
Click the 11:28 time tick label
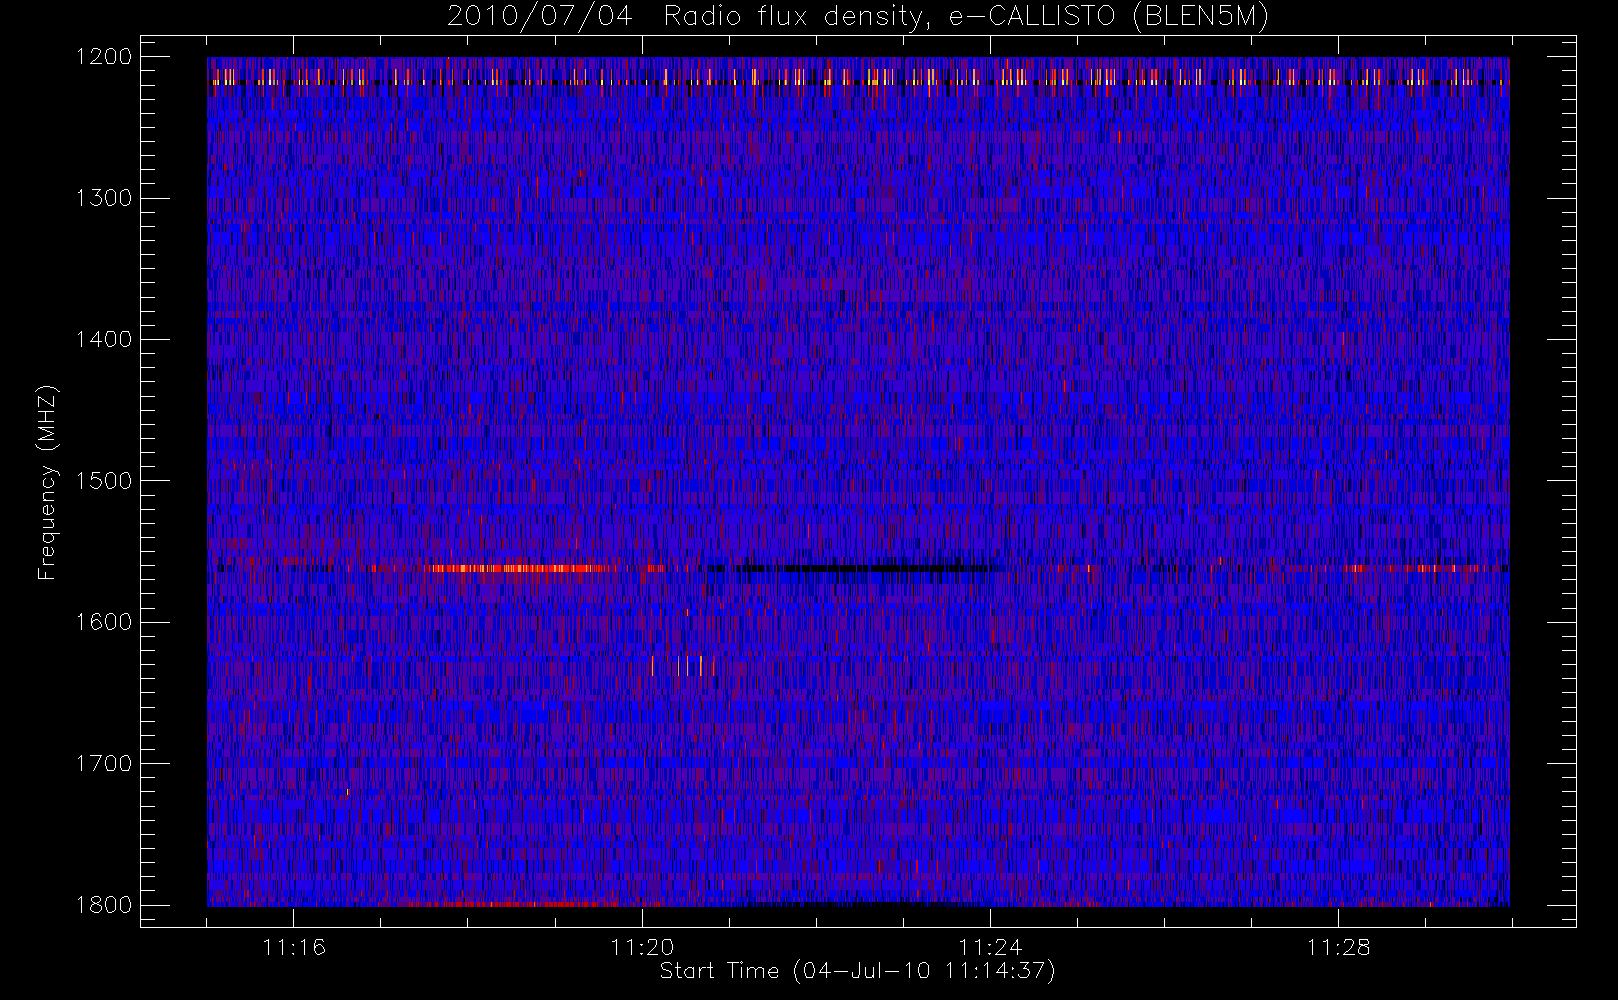pyautogui.click(x=1338, y=947)
